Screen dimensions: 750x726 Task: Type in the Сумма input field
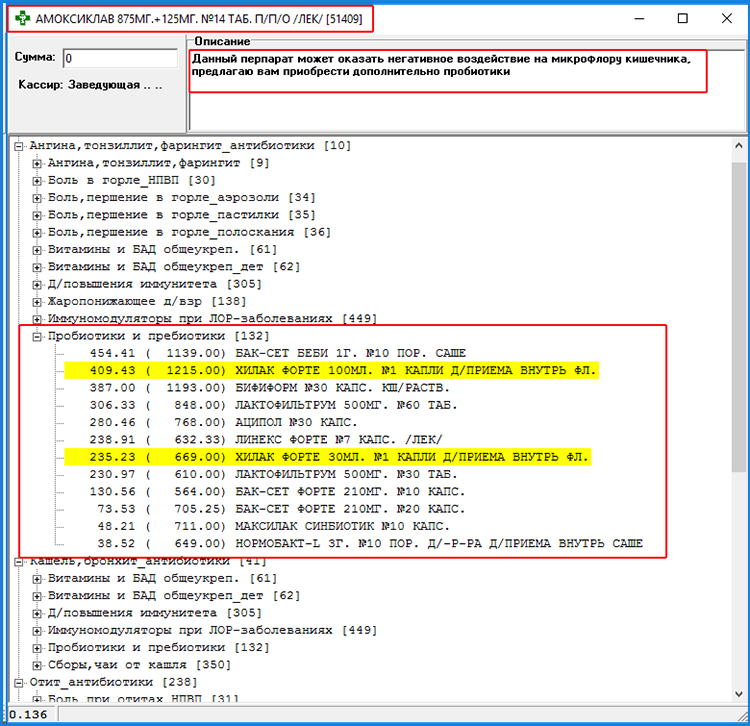pyautogui.click(x=119, y=59)
